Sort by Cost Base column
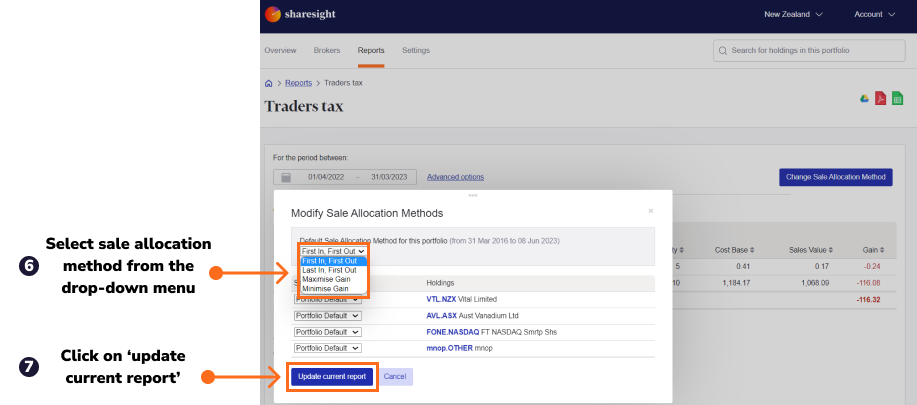 [734, 250]
